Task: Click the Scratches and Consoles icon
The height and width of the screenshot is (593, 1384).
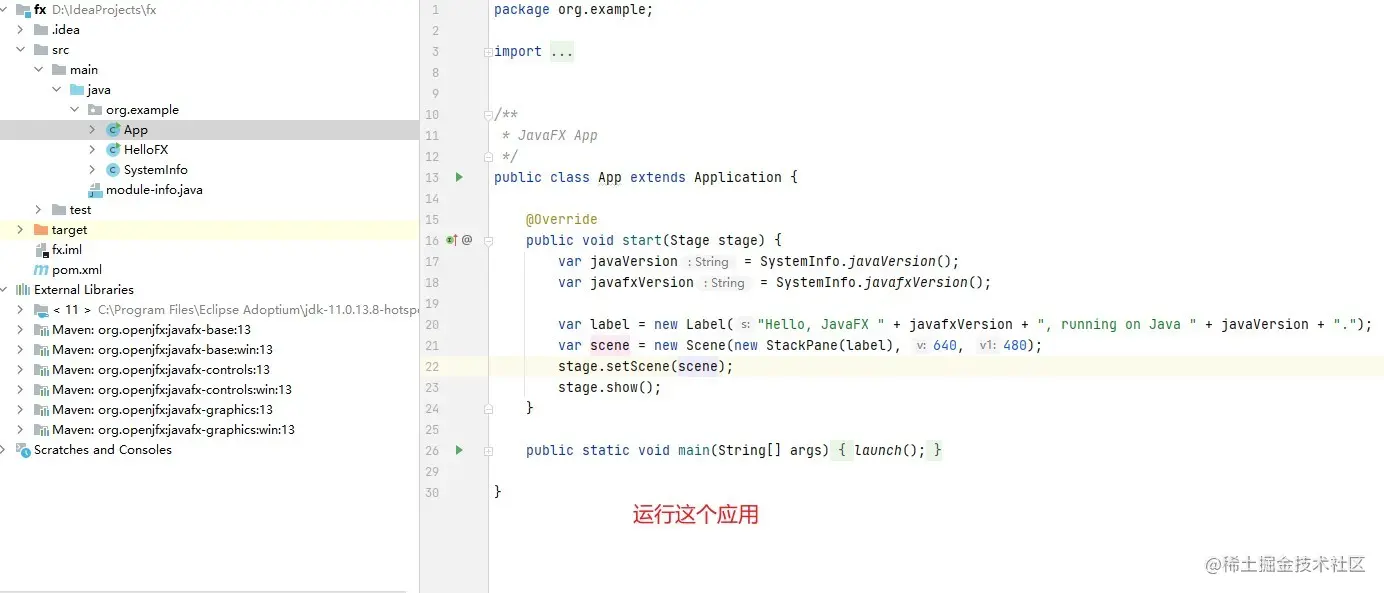Action: point(23,450)
